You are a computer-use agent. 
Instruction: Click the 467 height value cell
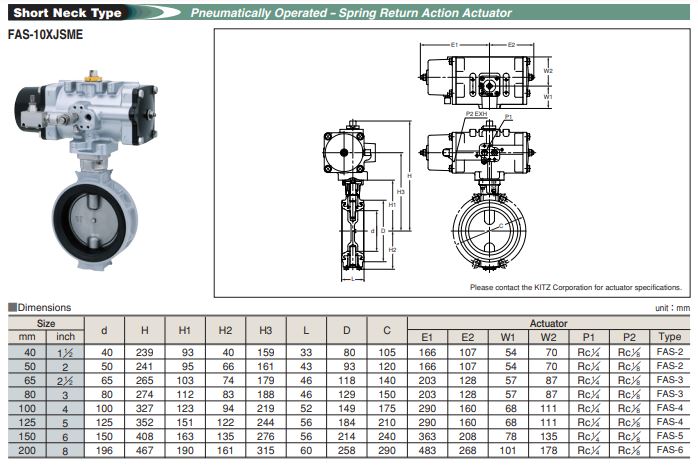click(144, 451)
